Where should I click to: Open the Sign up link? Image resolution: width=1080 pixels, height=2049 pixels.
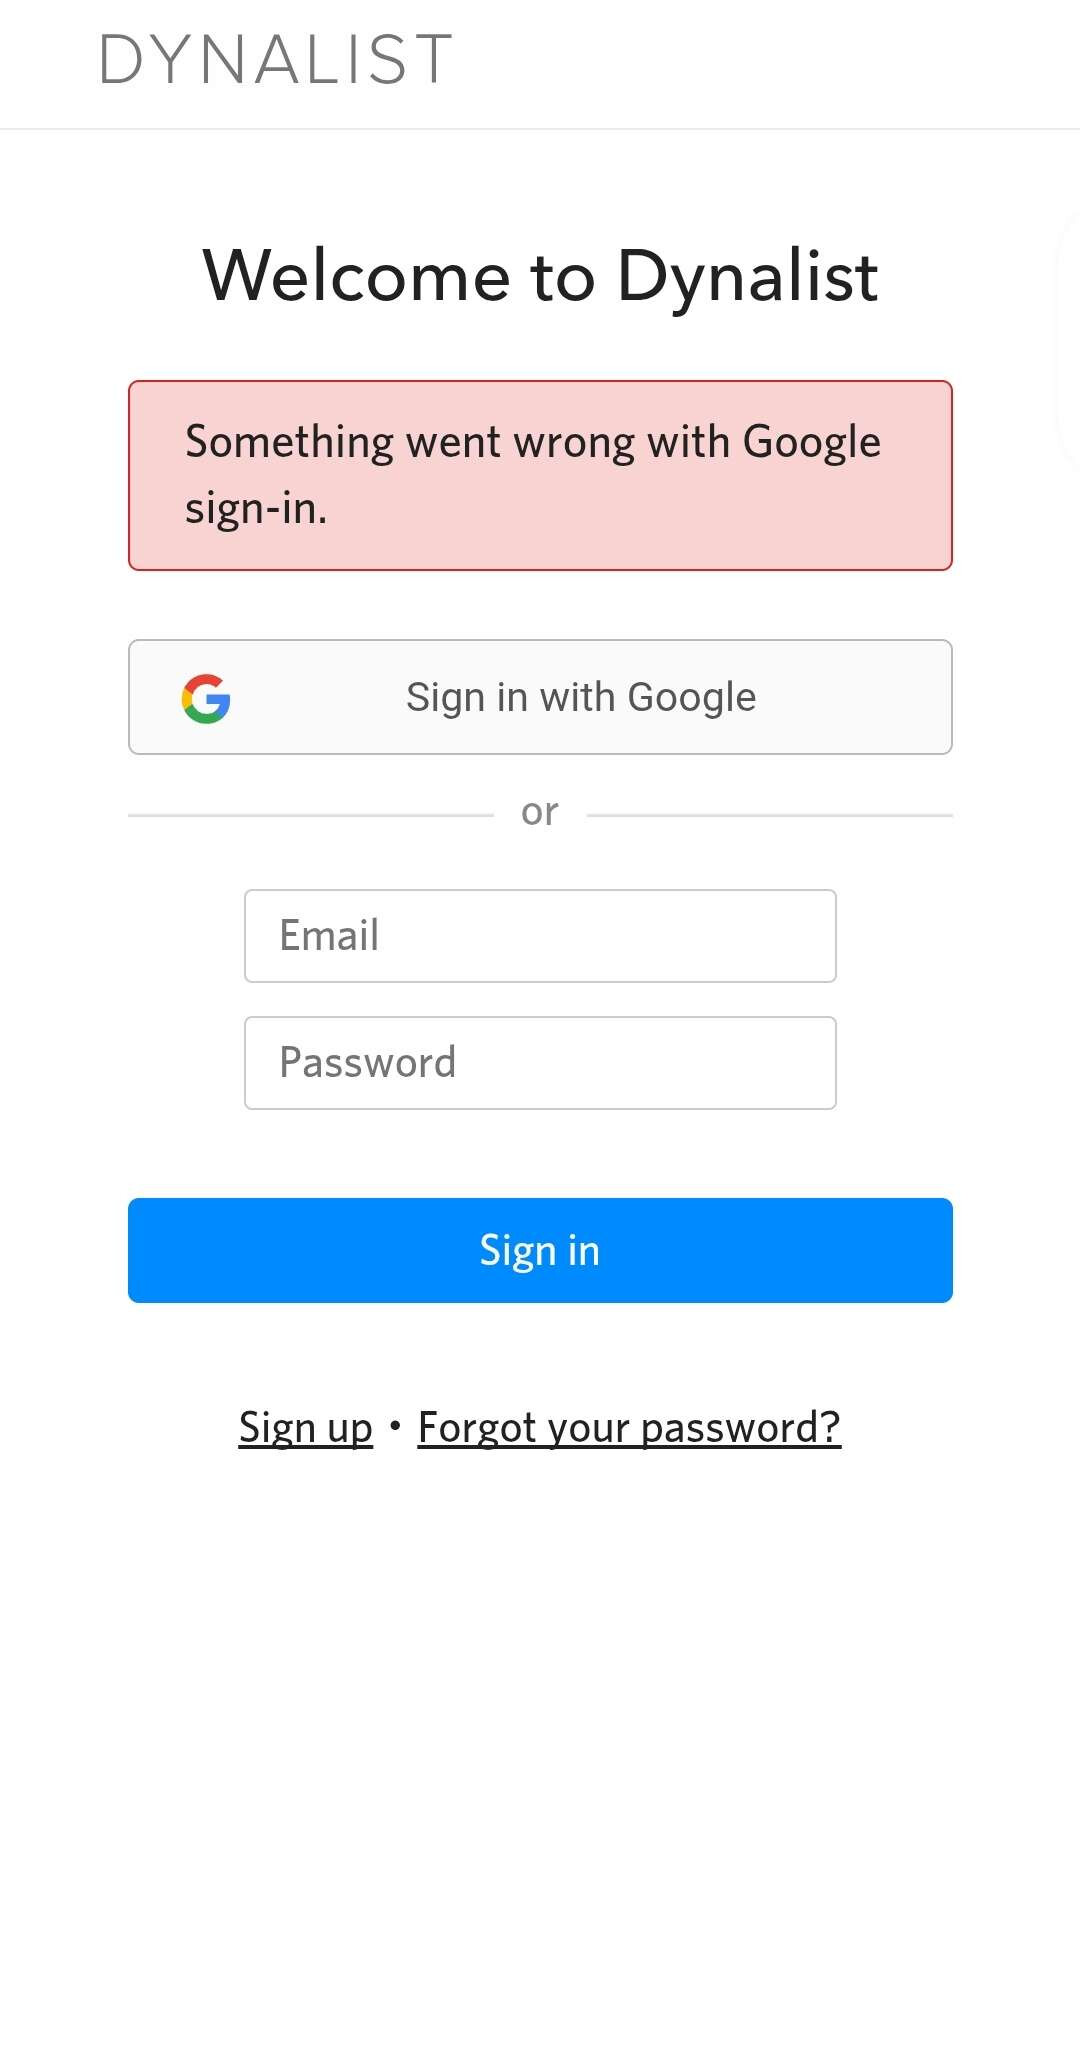[305, 1427]
